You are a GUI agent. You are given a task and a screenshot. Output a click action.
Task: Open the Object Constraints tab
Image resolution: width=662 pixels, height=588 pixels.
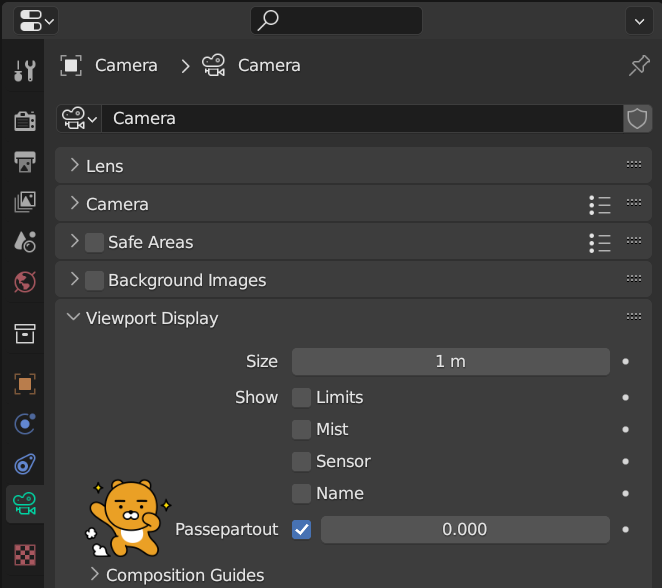[x=25, y=464]
